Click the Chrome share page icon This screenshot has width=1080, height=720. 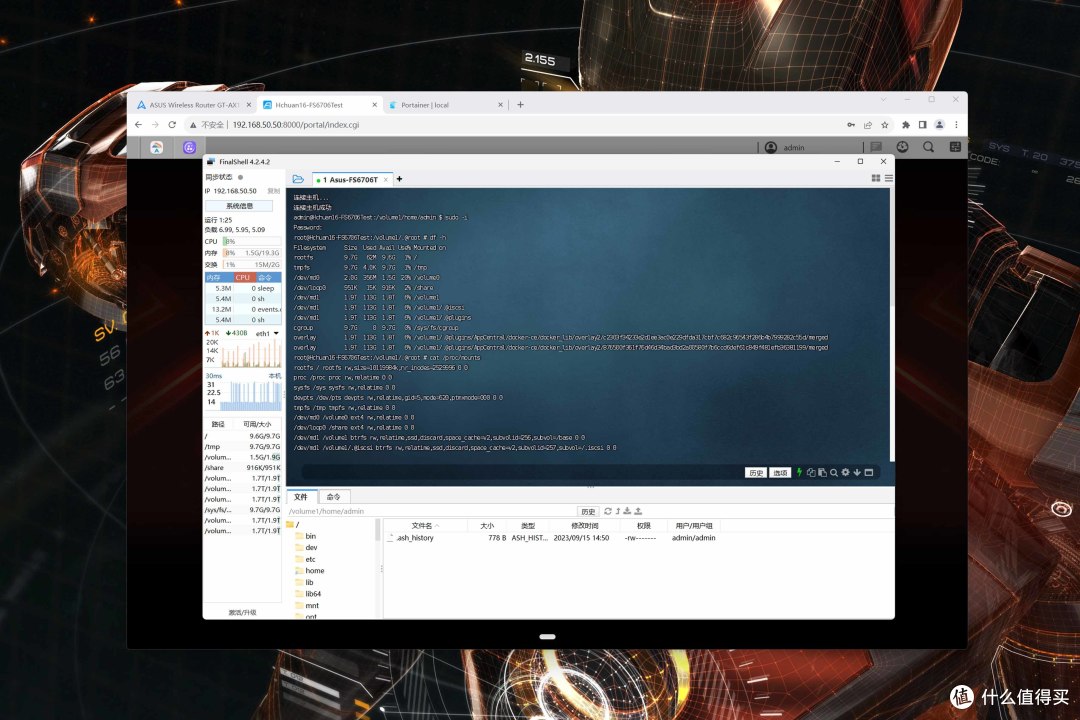click(x=868, y=125)
